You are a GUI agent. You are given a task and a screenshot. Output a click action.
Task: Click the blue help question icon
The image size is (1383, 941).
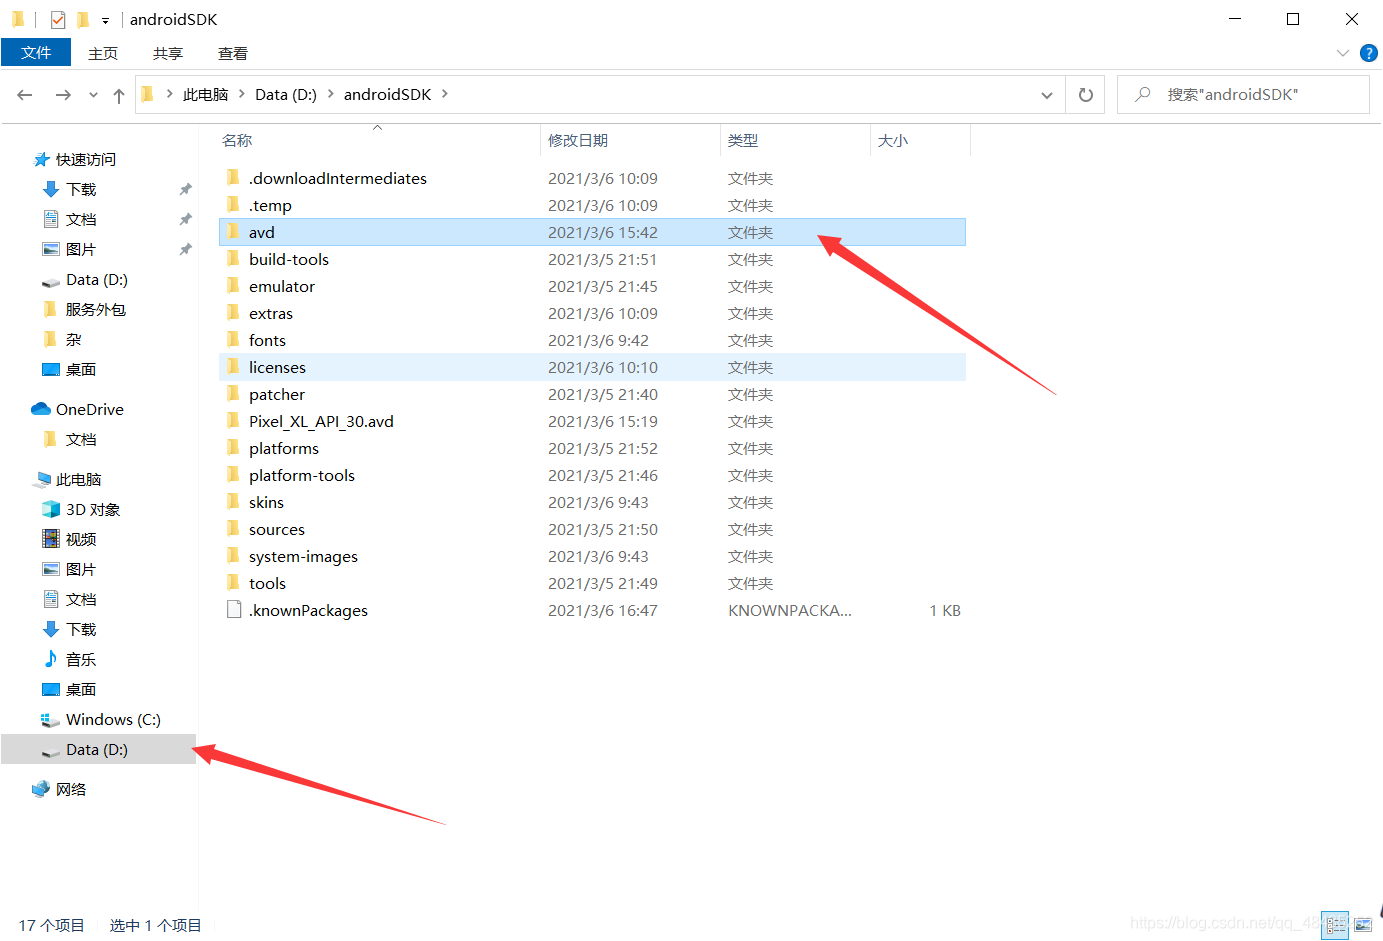(x=1369, y=53)
